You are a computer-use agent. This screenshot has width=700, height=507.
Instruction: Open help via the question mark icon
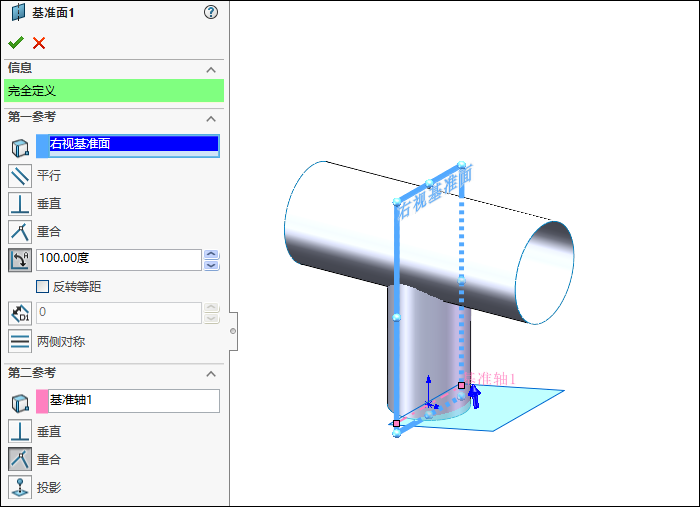[x=211, y=12]
